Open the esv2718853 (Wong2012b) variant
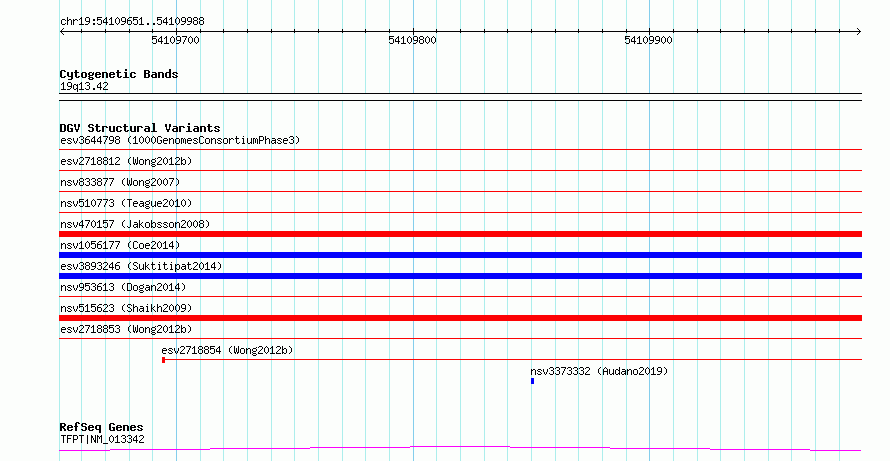This screenshot has width=890, height=461. 126,329
